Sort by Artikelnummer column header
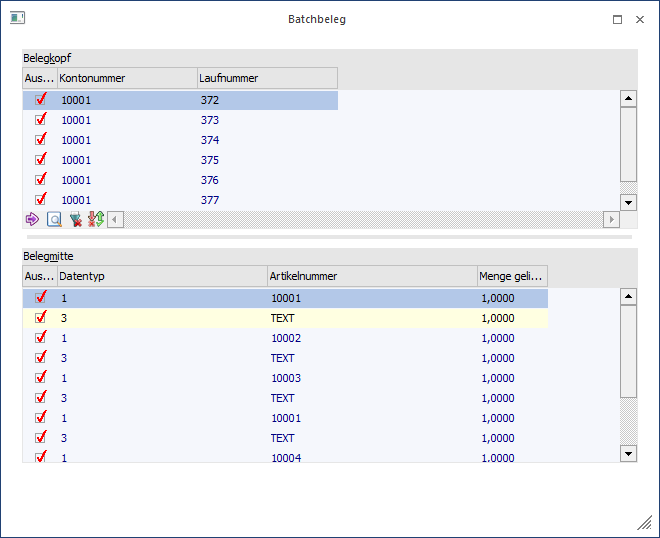 [x=372, y=276]
